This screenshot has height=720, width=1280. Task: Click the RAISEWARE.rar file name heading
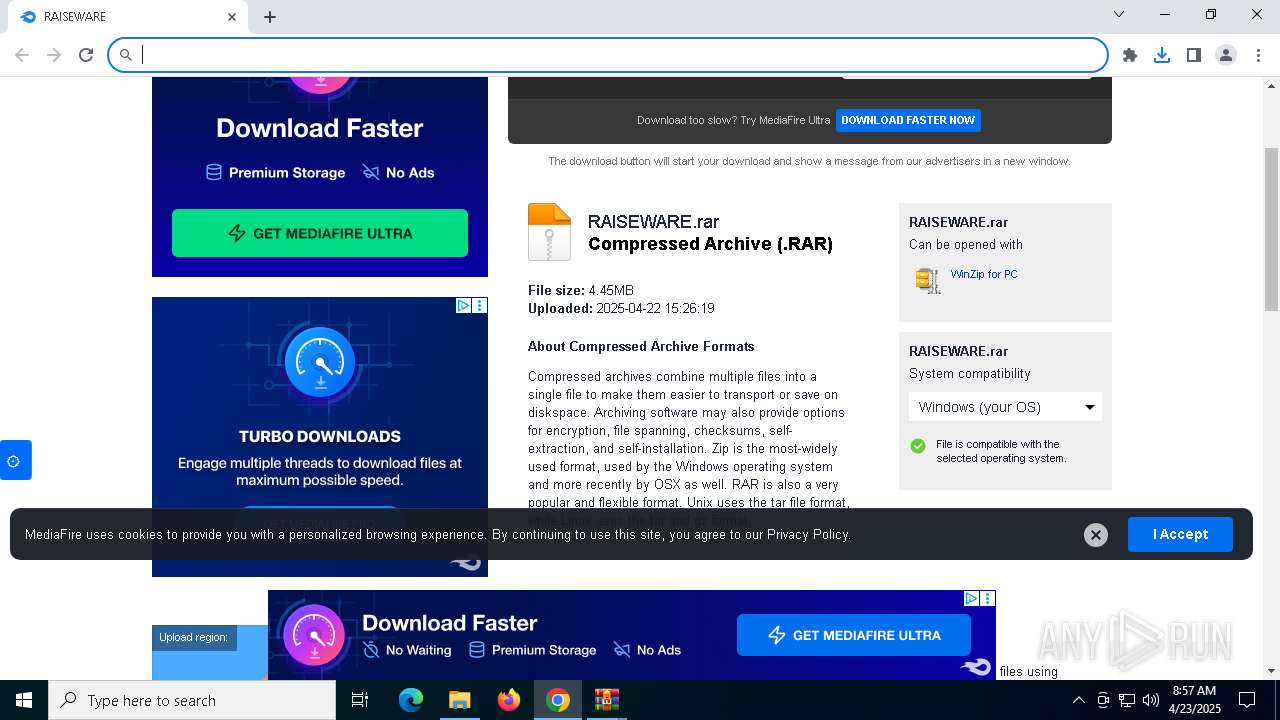653,222
